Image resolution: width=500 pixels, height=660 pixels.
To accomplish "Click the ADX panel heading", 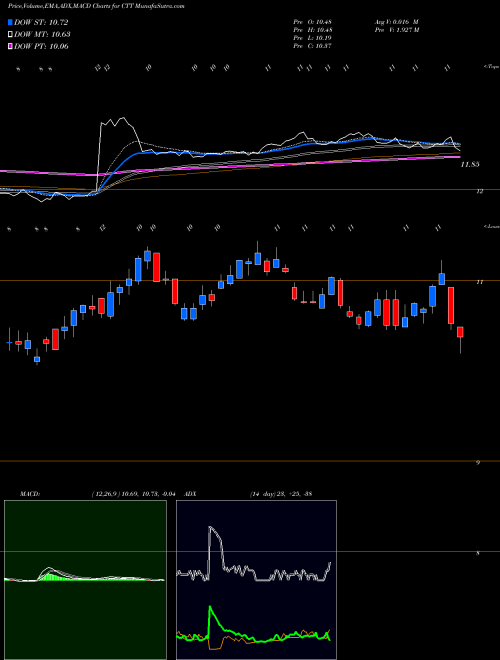I will [190, 494].
